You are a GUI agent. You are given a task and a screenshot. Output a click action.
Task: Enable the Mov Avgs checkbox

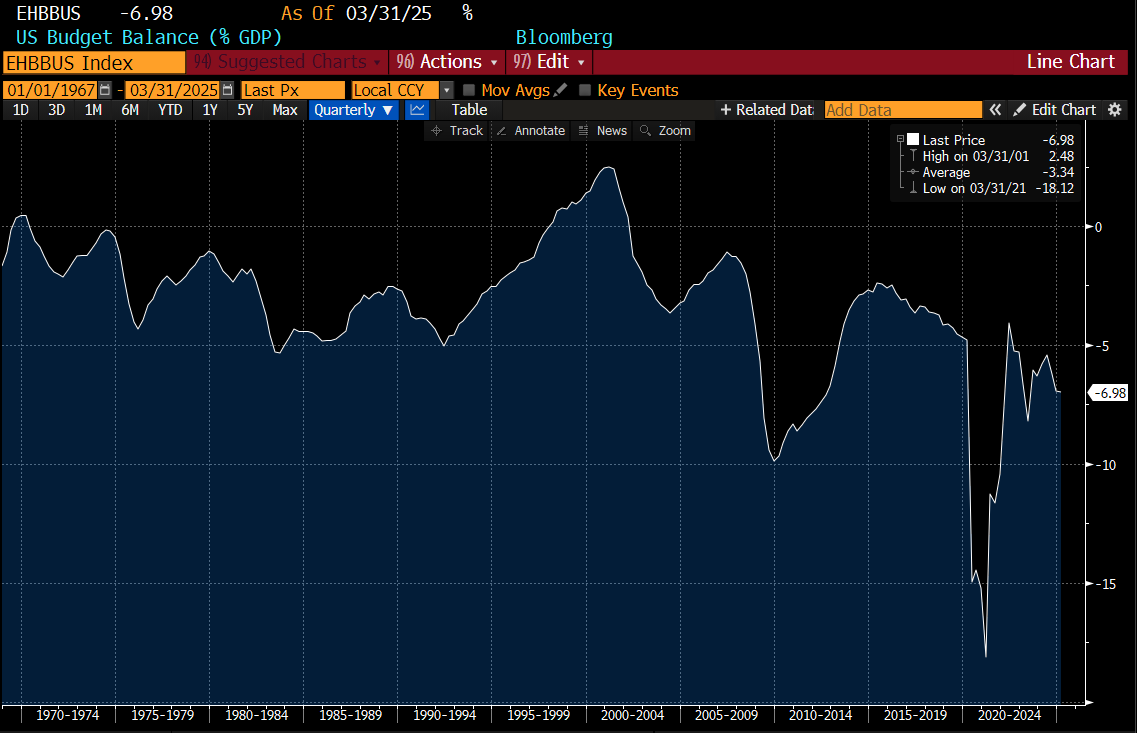pyautogui.click(x=468, y=90)
